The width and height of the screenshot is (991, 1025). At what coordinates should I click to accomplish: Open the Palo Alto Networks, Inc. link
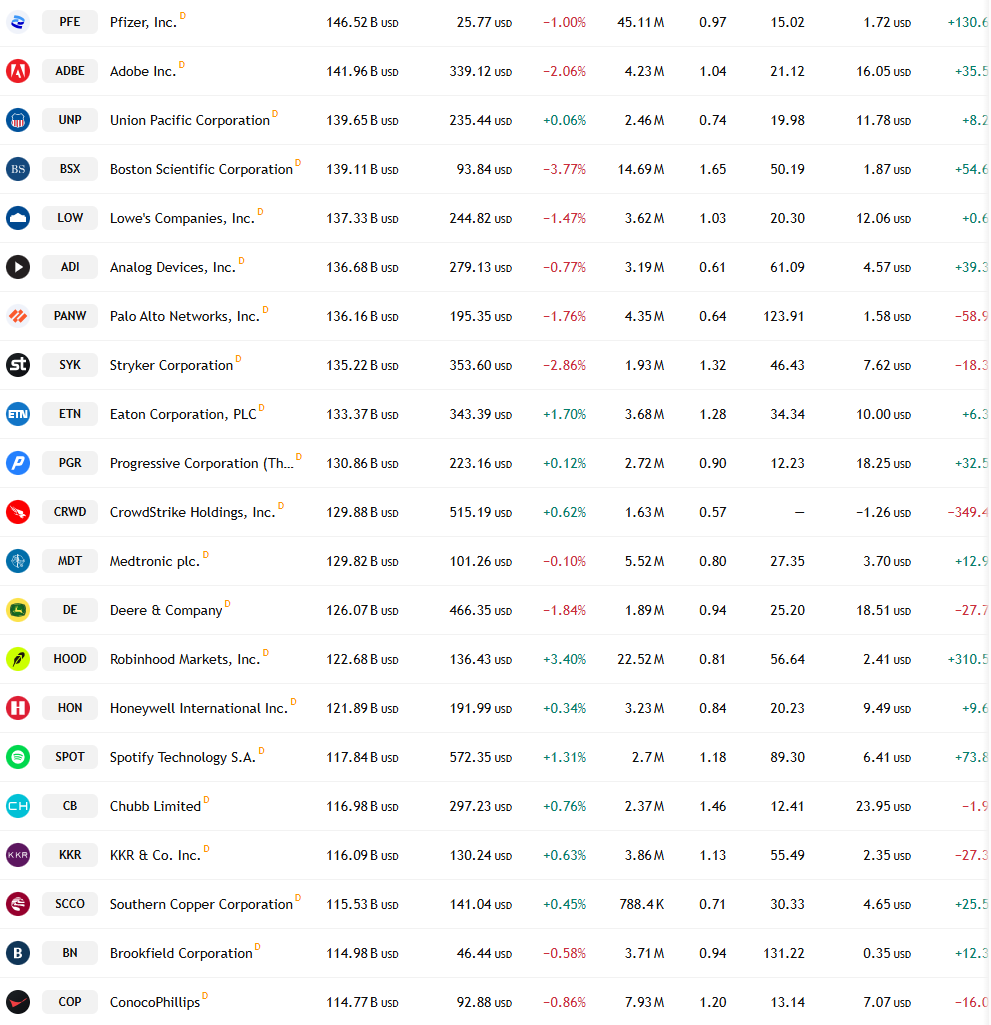pyautogui.click(x=185, y=317)
